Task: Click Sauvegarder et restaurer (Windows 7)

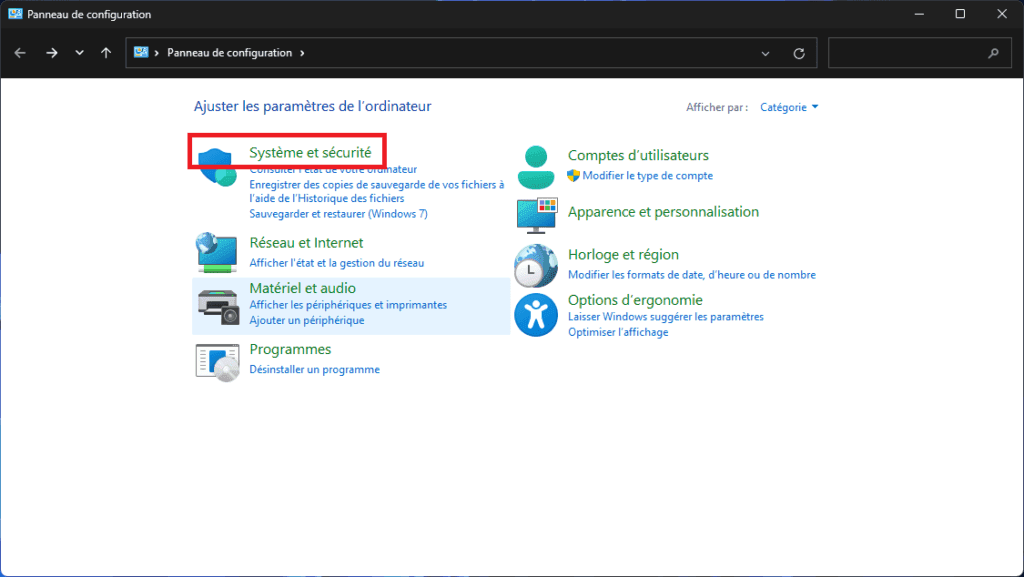Action: pos(338,213)
